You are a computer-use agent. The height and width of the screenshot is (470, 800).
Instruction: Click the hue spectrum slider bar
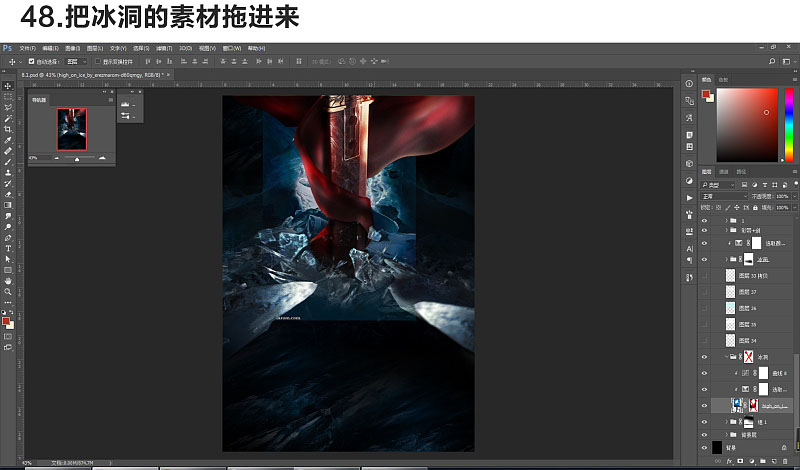tap(789, 125)
